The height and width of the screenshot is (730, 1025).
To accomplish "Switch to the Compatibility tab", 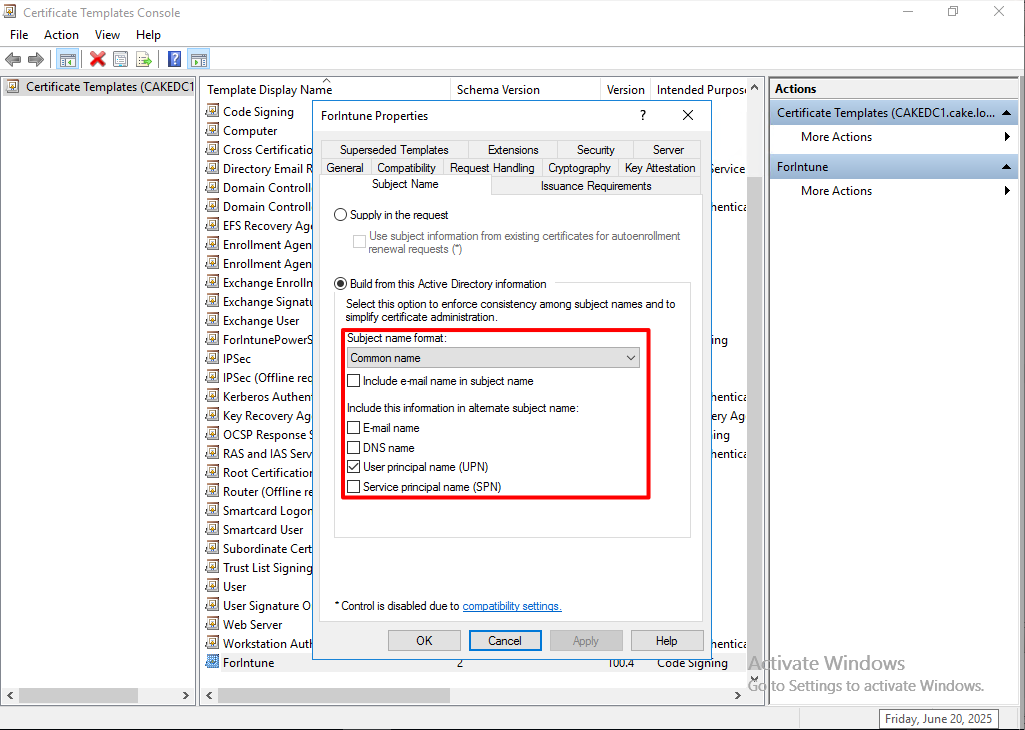I will [407, 168].
